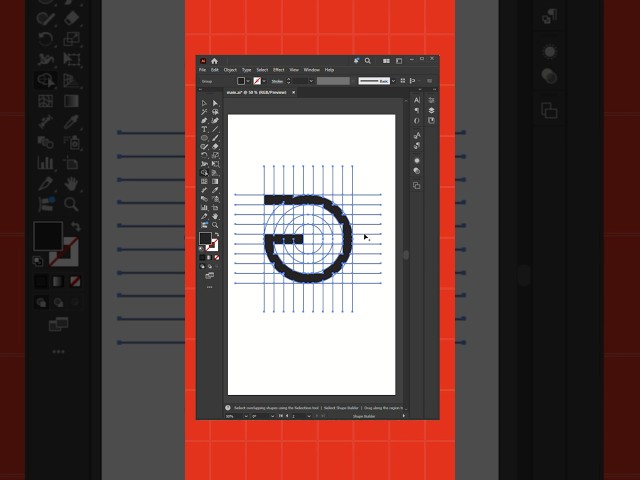Set paint type to Color
This screenshot has width=640, height=480.
pos(202,258)
